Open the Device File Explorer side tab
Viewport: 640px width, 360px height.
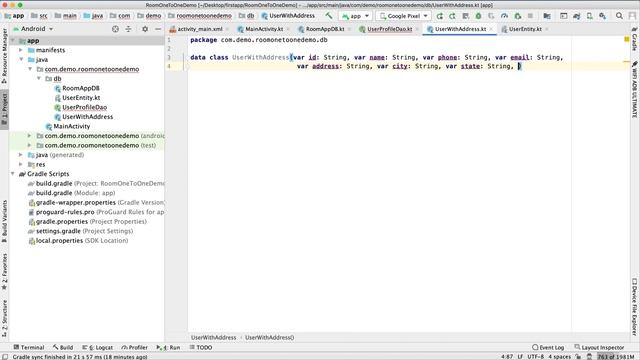point(635,306)
